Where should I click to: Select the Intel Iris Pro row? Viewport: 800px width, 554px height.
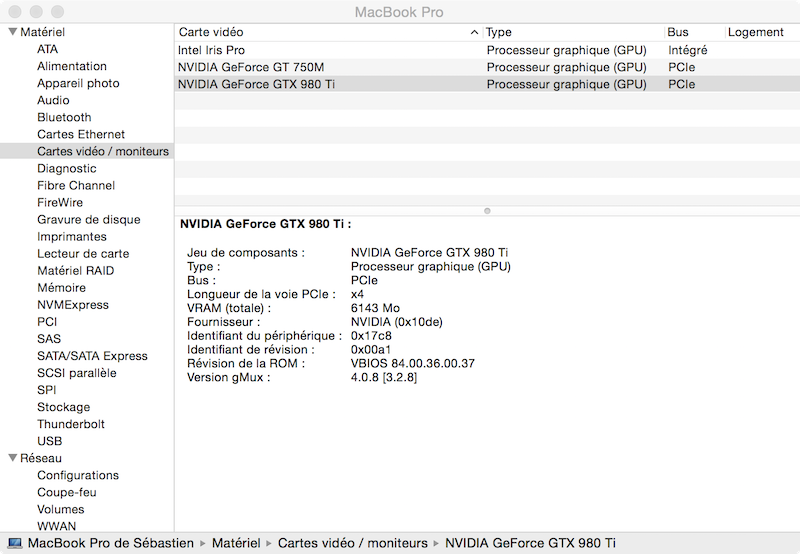point(487,50)
